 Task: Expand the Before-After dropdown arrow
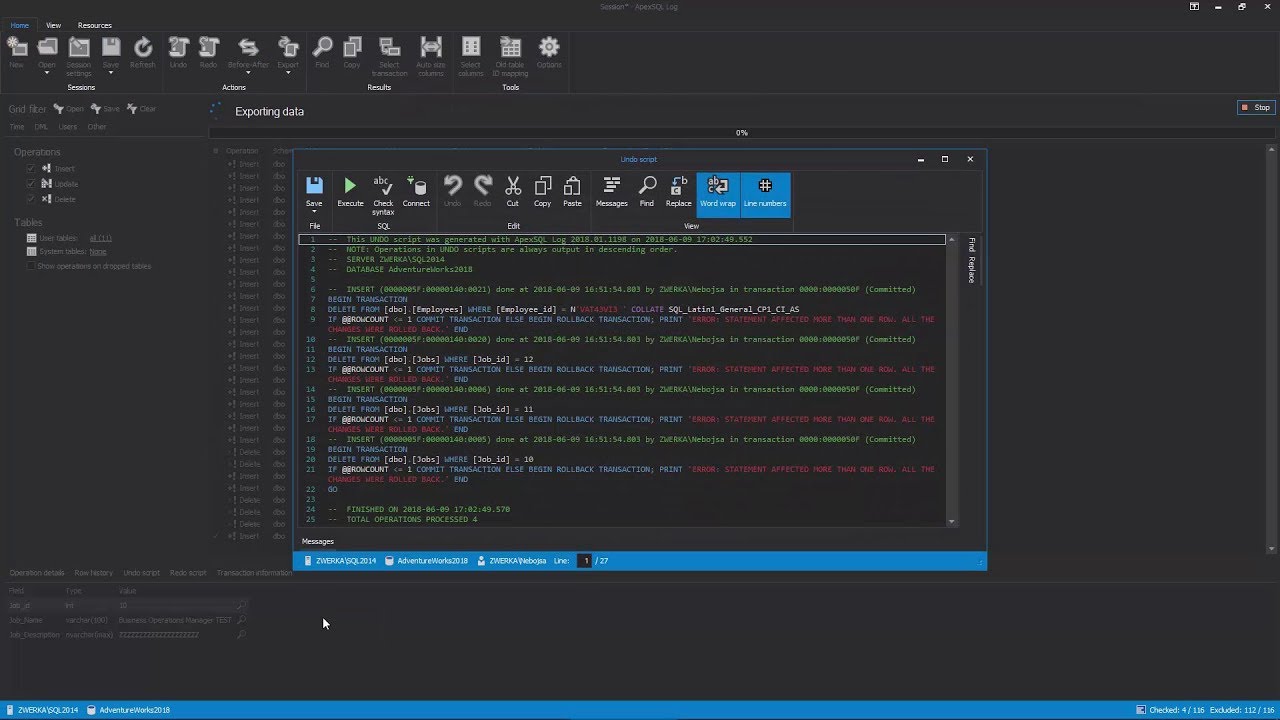click(248, 74)
